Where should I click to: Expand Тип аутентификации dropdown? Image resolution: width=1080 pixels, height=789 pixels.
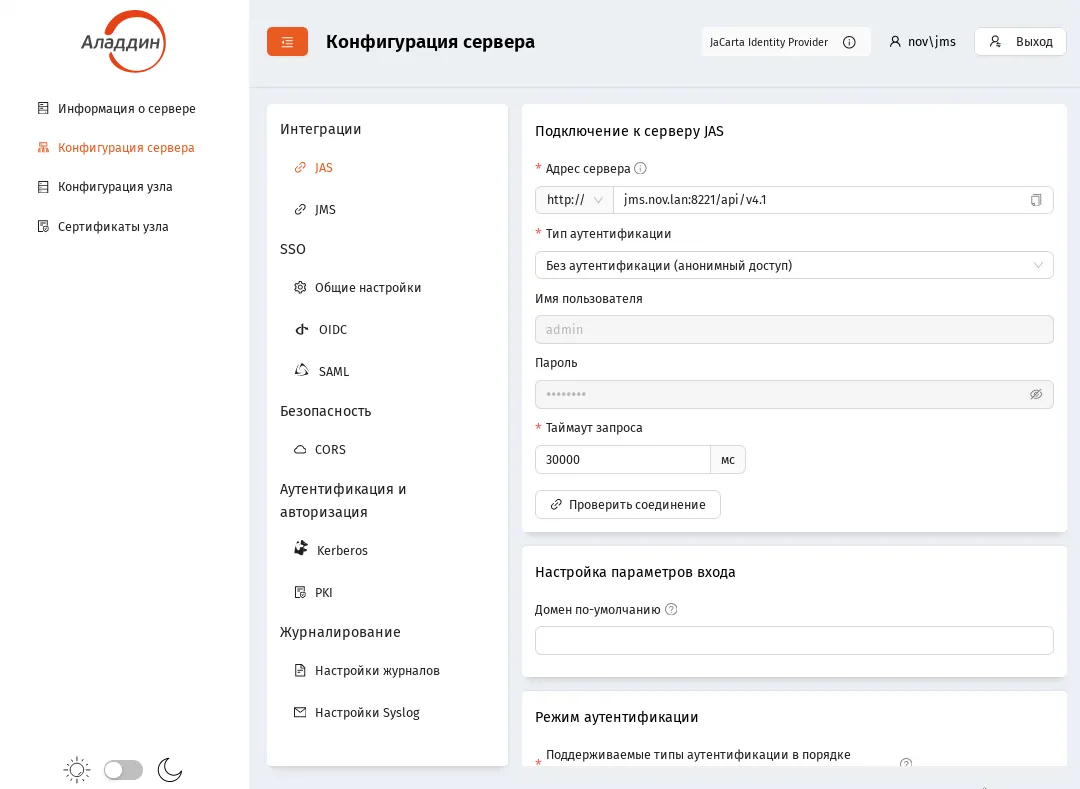tap(794, 265)
